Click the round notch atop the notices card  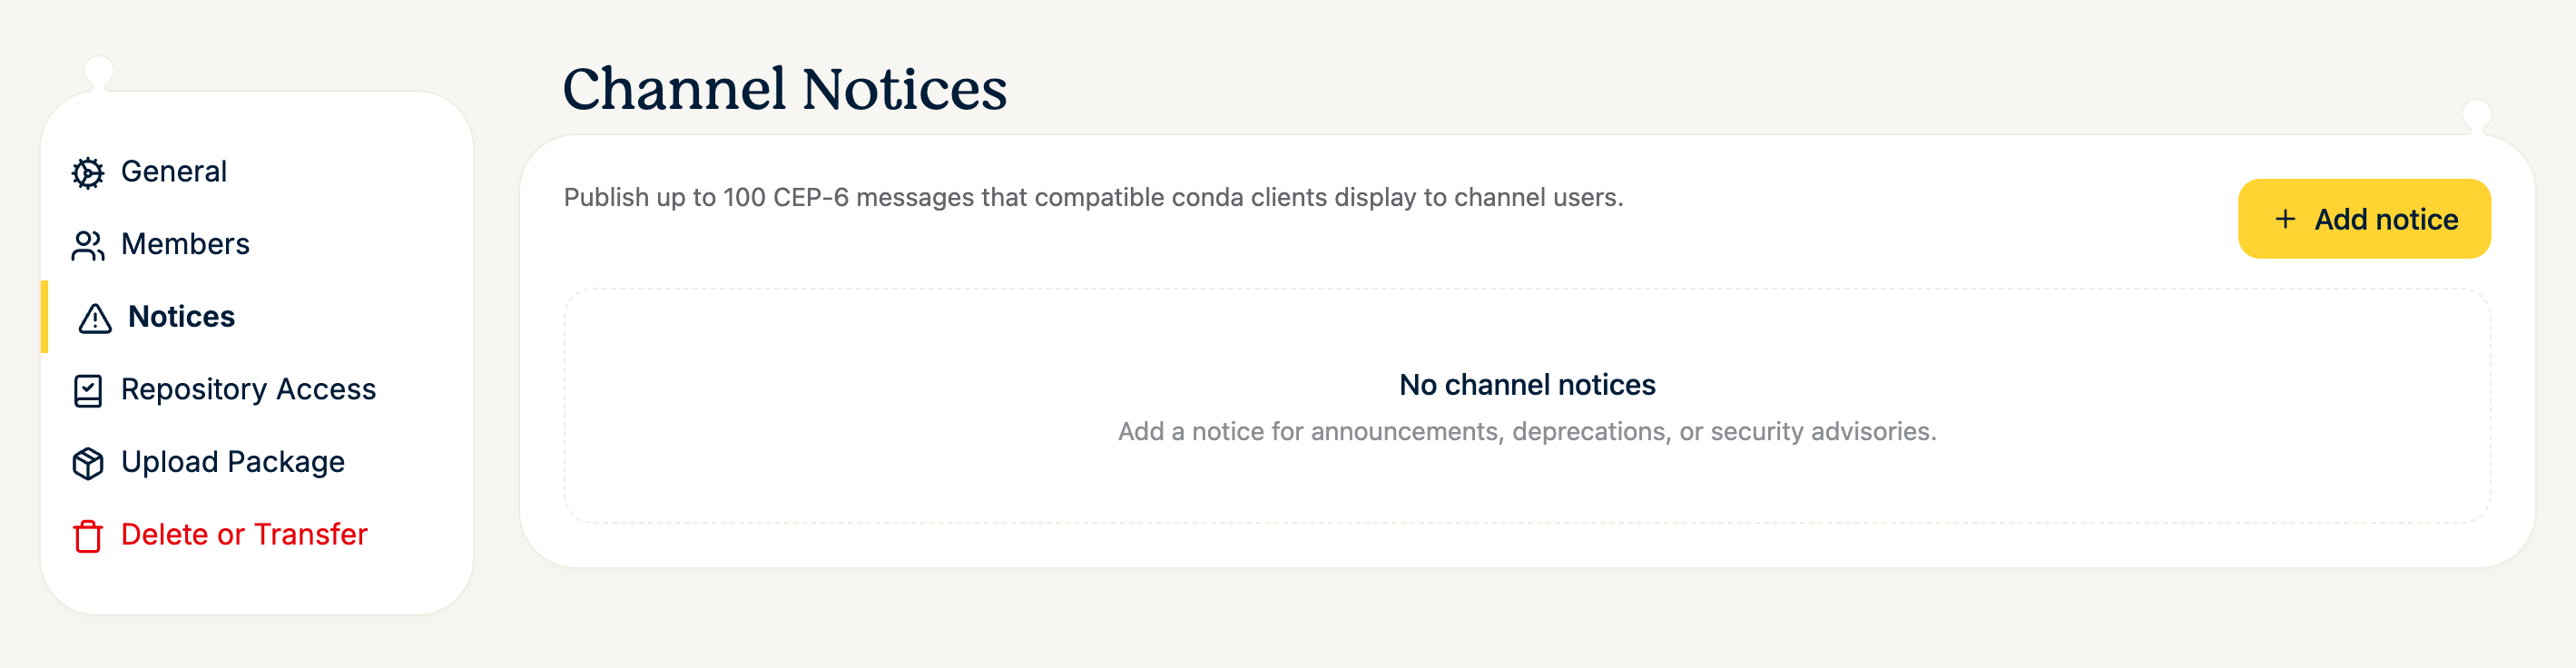[x=2477, y=115]
